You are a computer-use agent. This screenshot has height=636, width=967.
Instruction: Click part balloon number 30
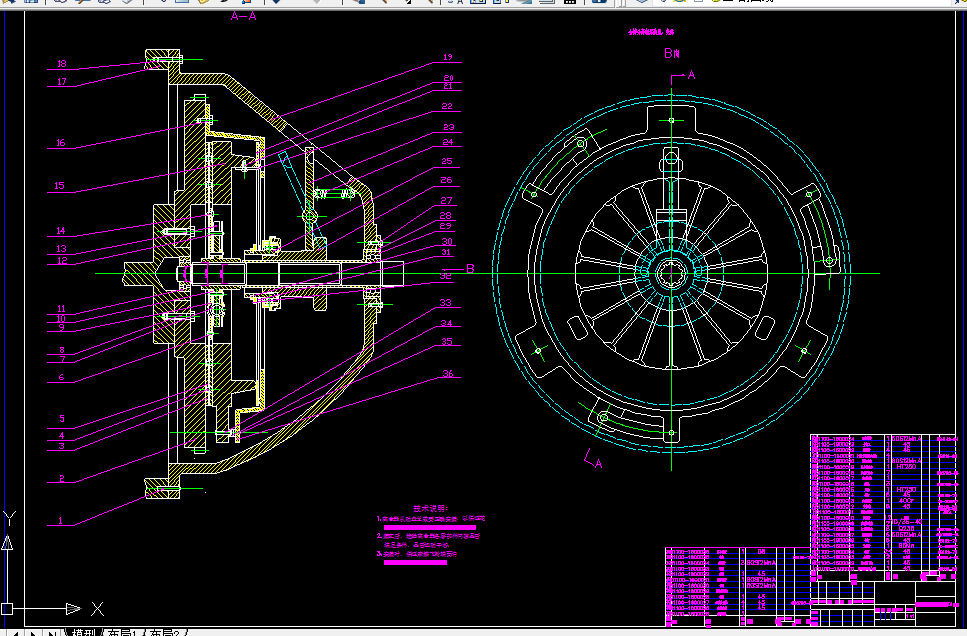(447, 241)
